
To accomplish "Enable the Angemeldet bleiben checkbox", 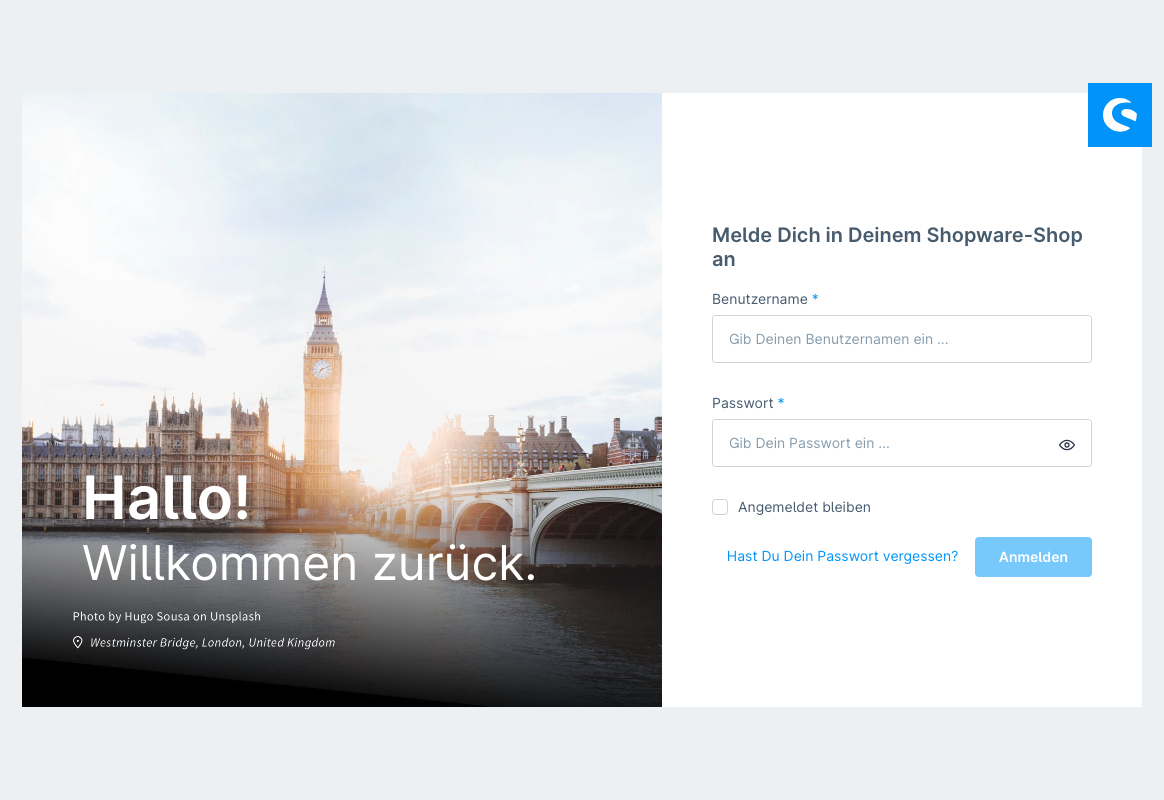I will point(720,507).
